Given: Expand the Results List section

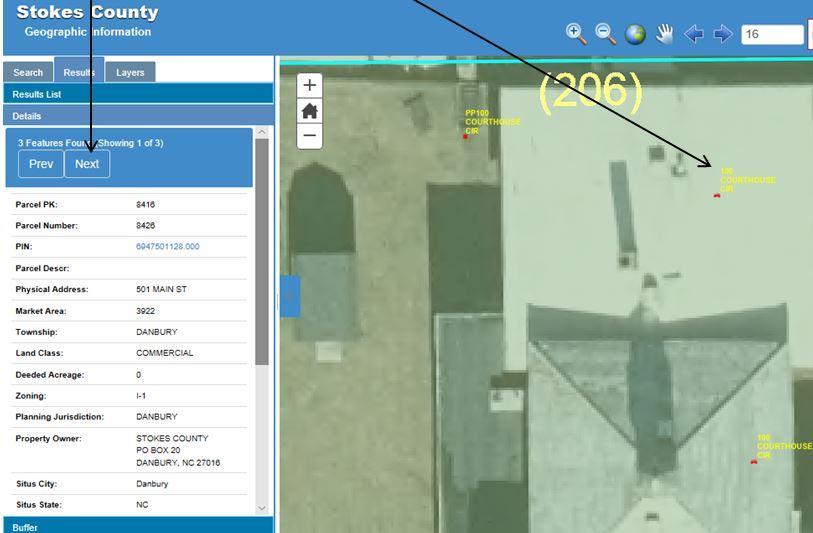Looking at the screenshot, I should pyautogui.click(x=137, y=94).
